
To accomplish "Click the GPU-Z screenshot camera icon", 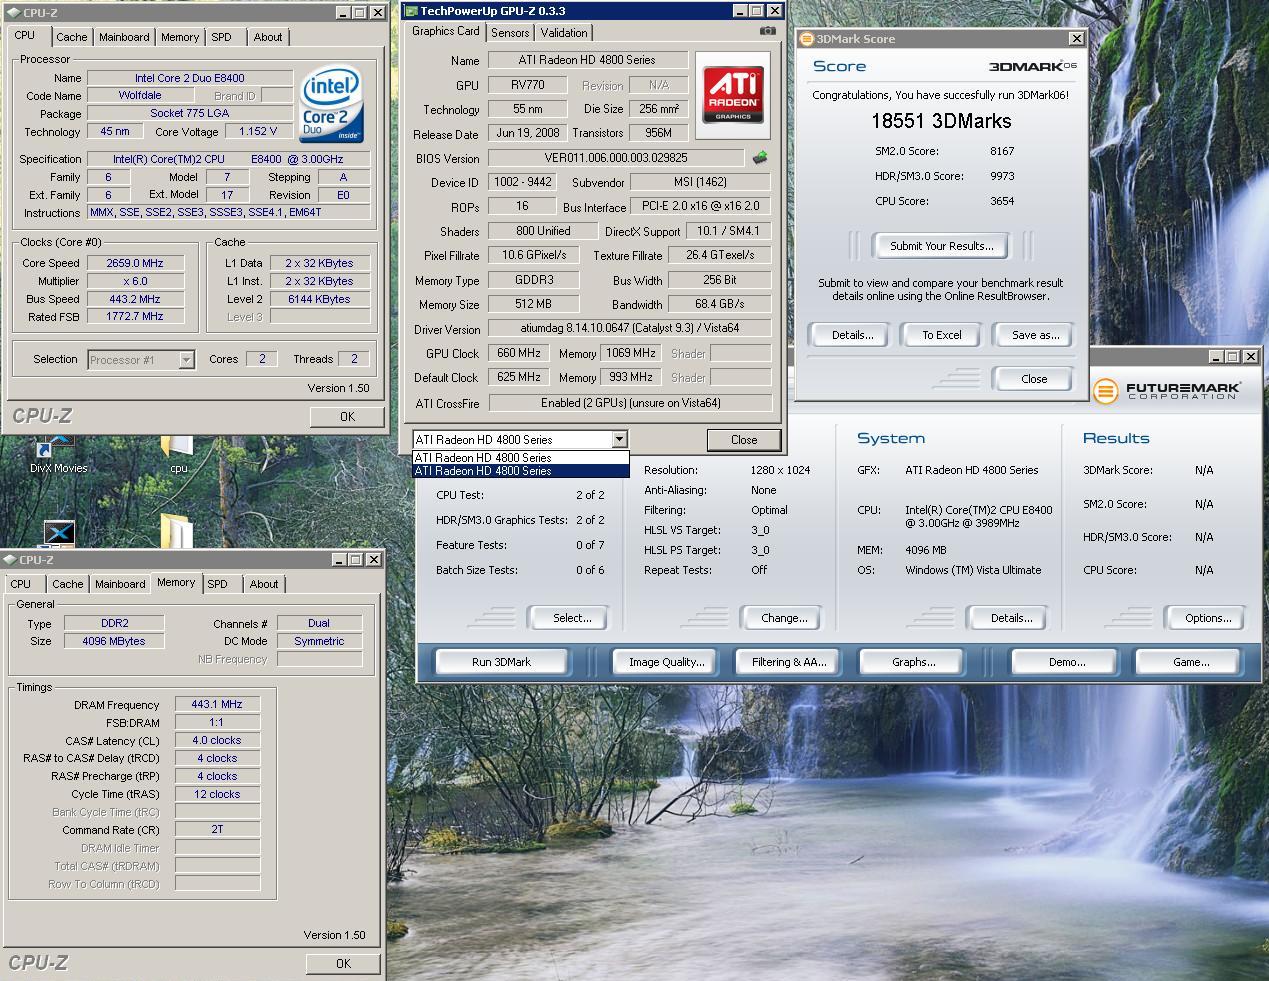I will tap(767, 31).
